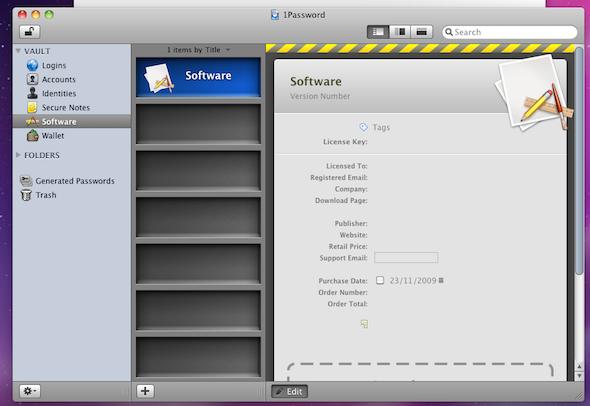
Task: Click the Wallet icon in the sidebar
Action: pyautogui.click(x=32, y=135)
